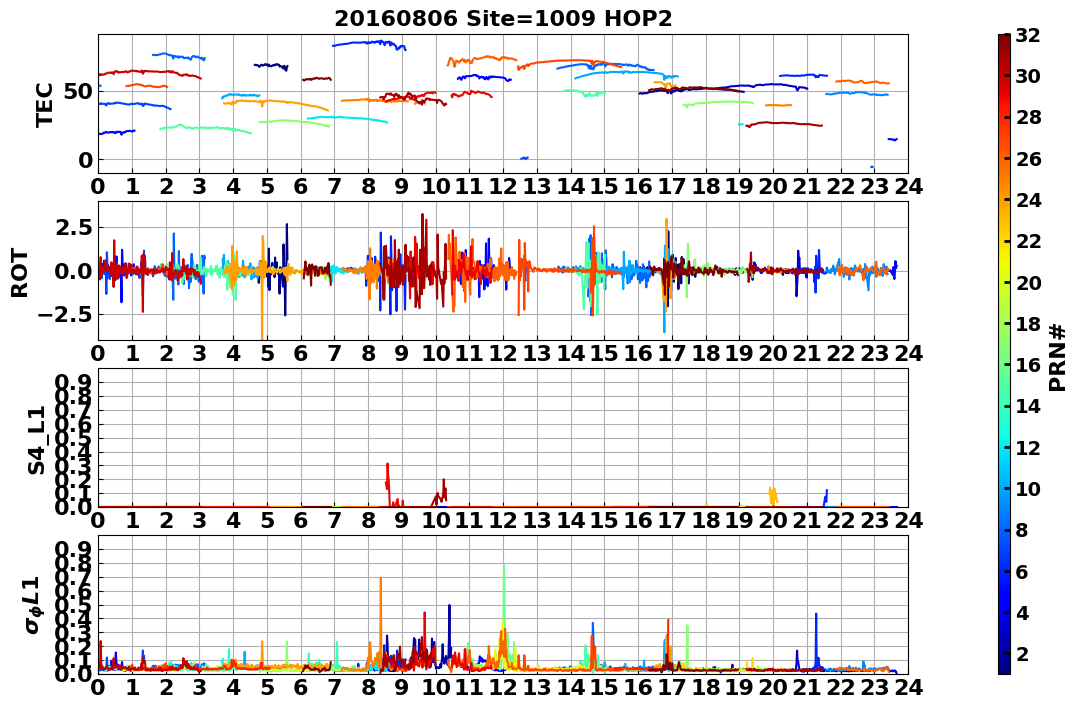The image size is (1077, 709).
Task: Click colorbar tick label '8'
Action: [1022, 530]
